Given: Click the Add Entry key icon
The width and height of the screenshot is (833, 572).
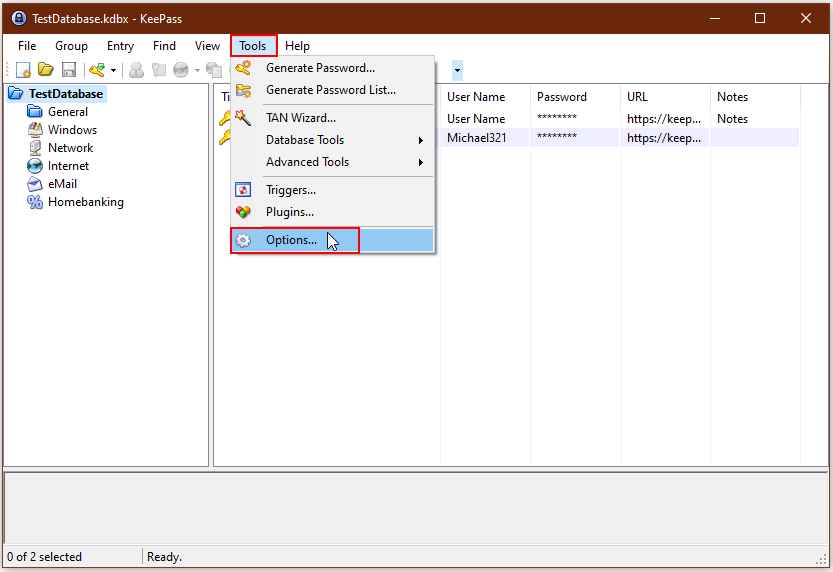Looking at the screenshot, I should (x=97, y=70).
